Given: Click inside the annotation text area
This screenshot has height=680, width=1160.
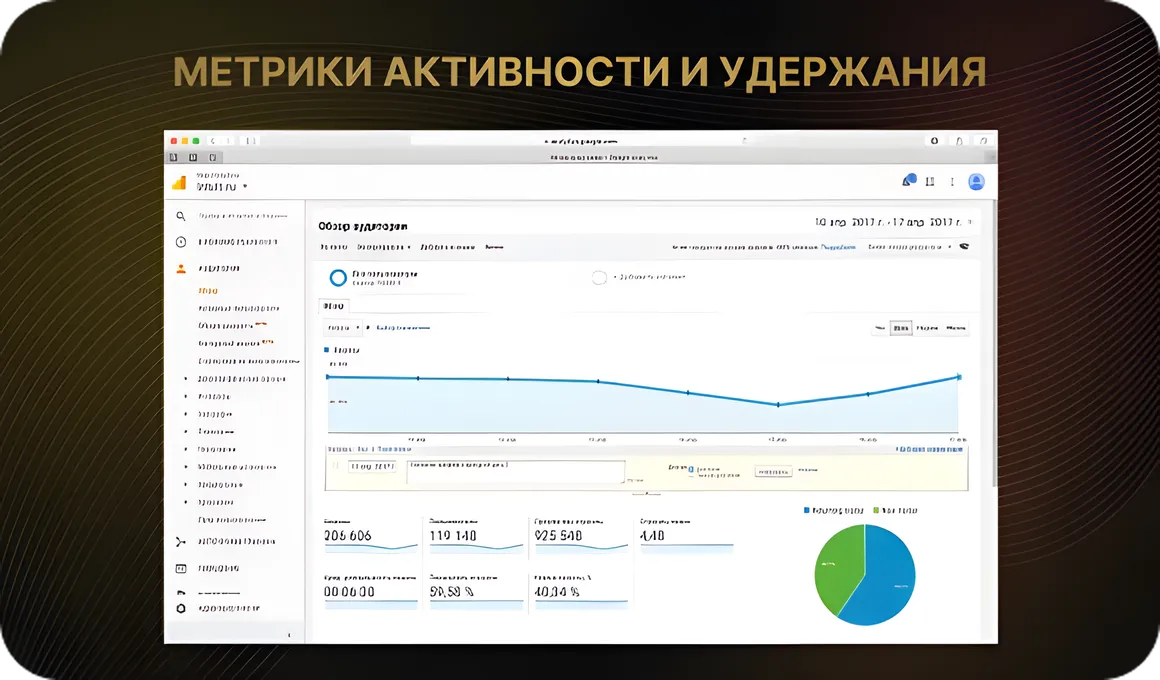Looking at the screenshot, I should click(x=516, y=471).
